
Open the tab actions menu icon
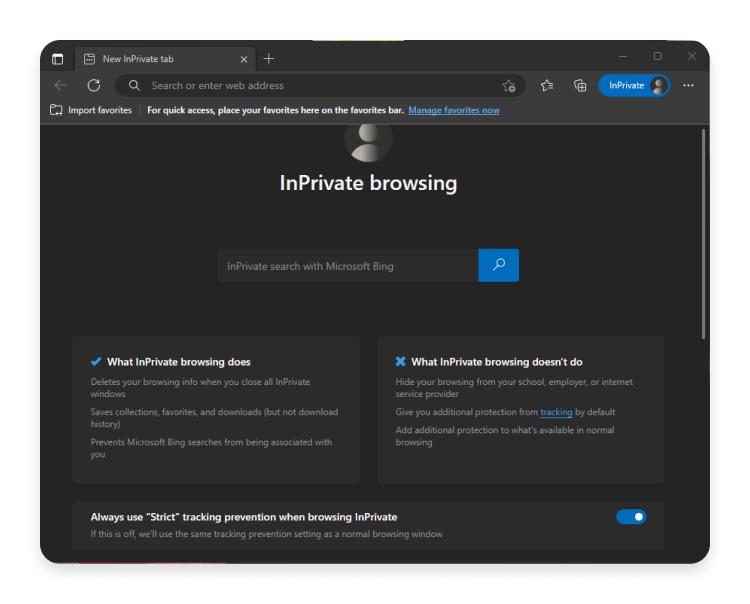57,59
